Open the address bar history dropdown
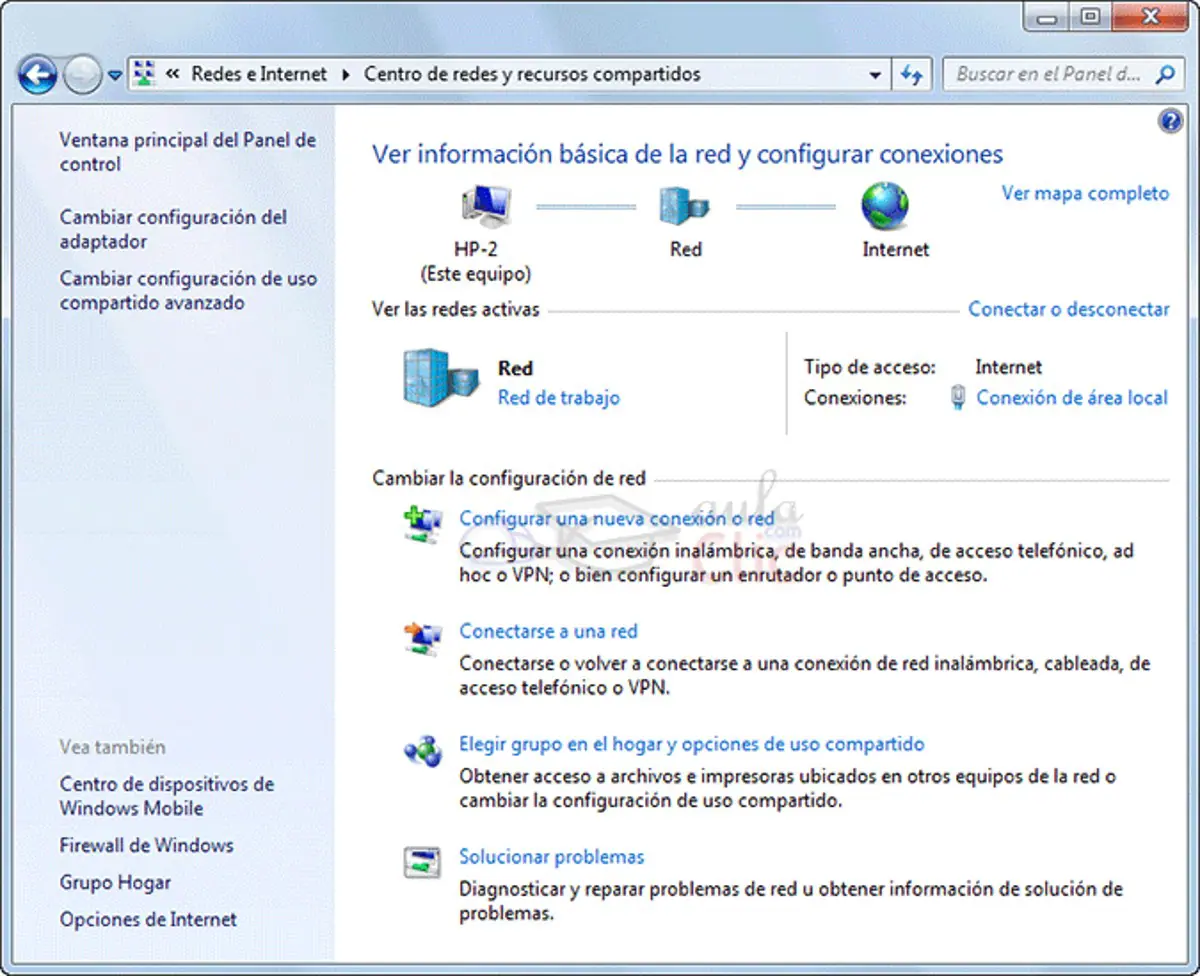The height and width of the screenshot is (976, 1200). (875, 75)
